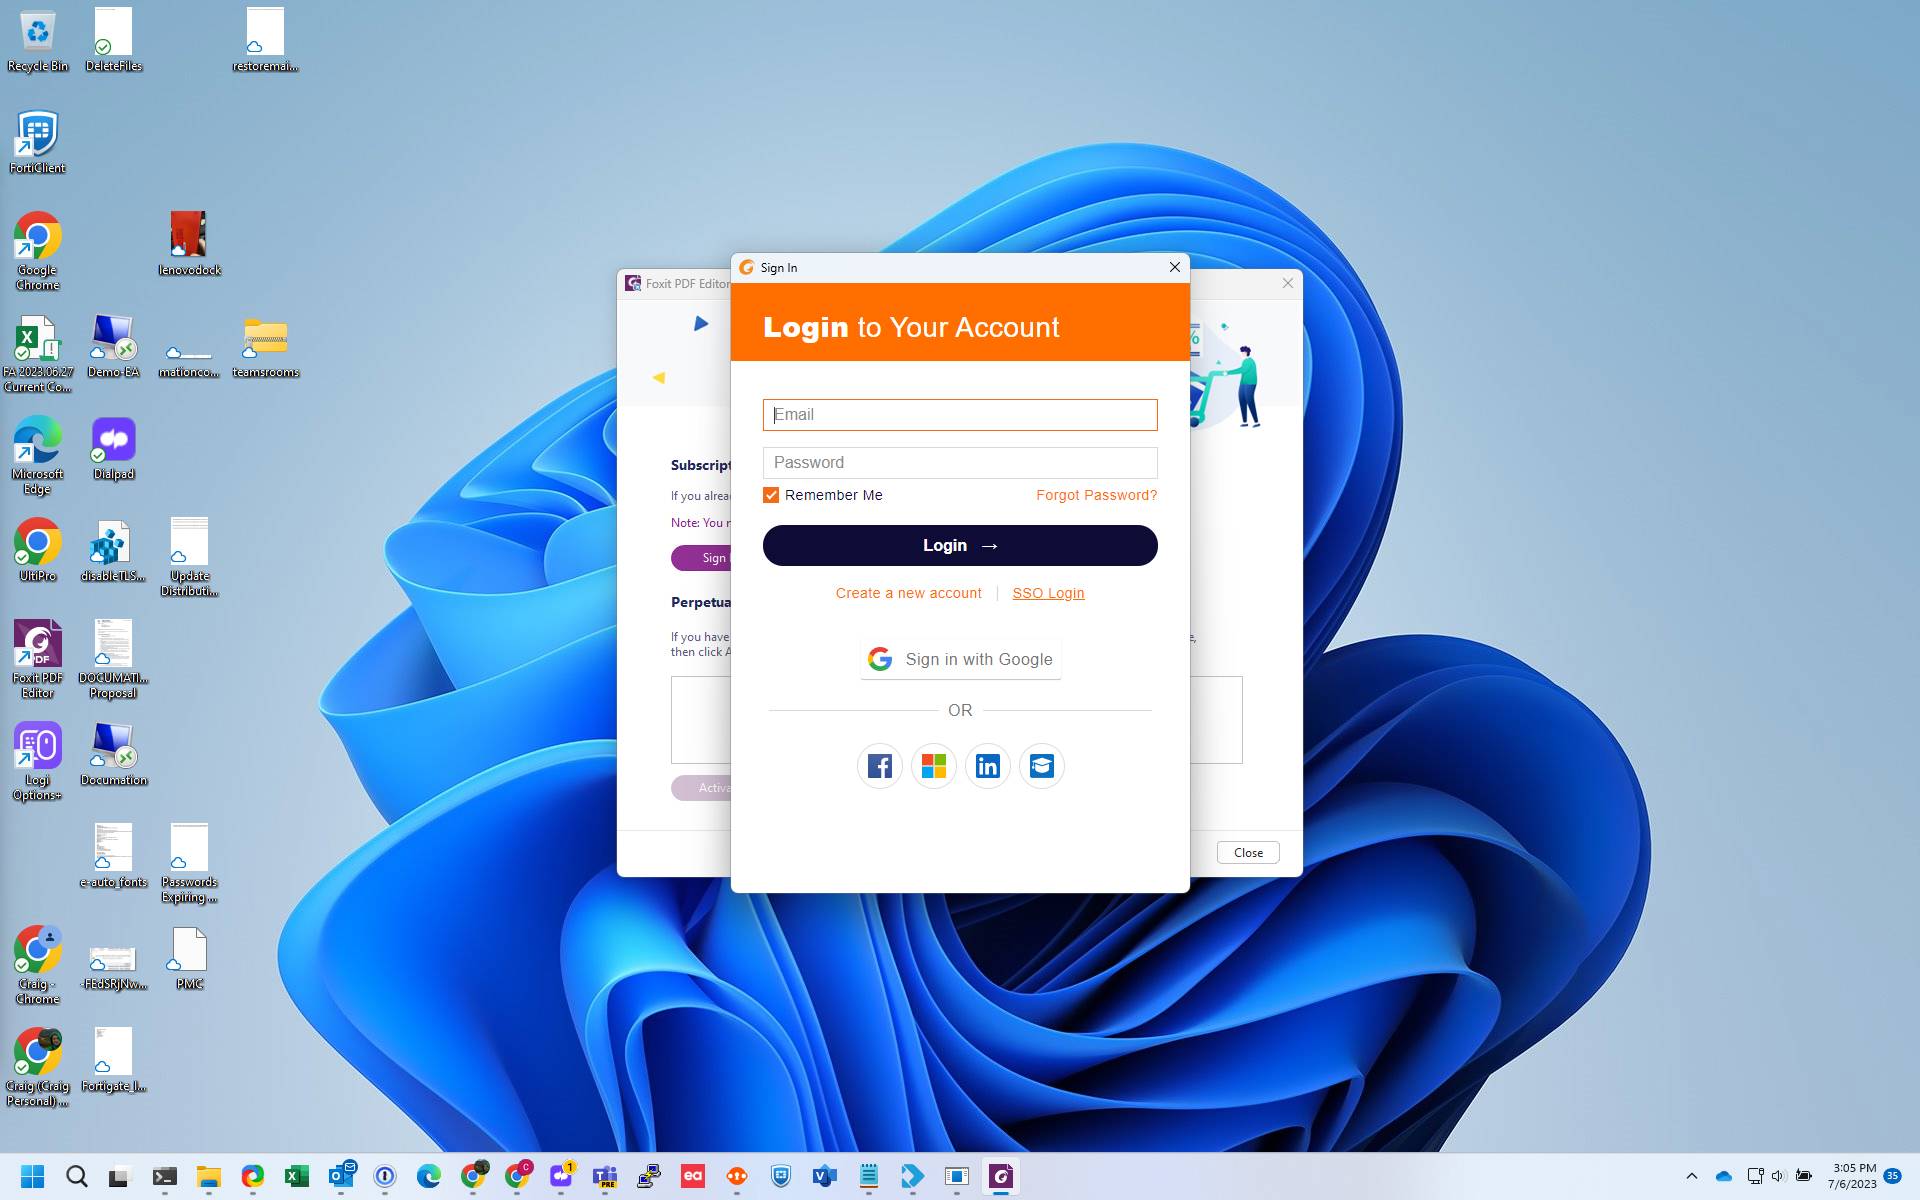Click the Password input field
1920x1200 pixels.
tap(960, 463)
